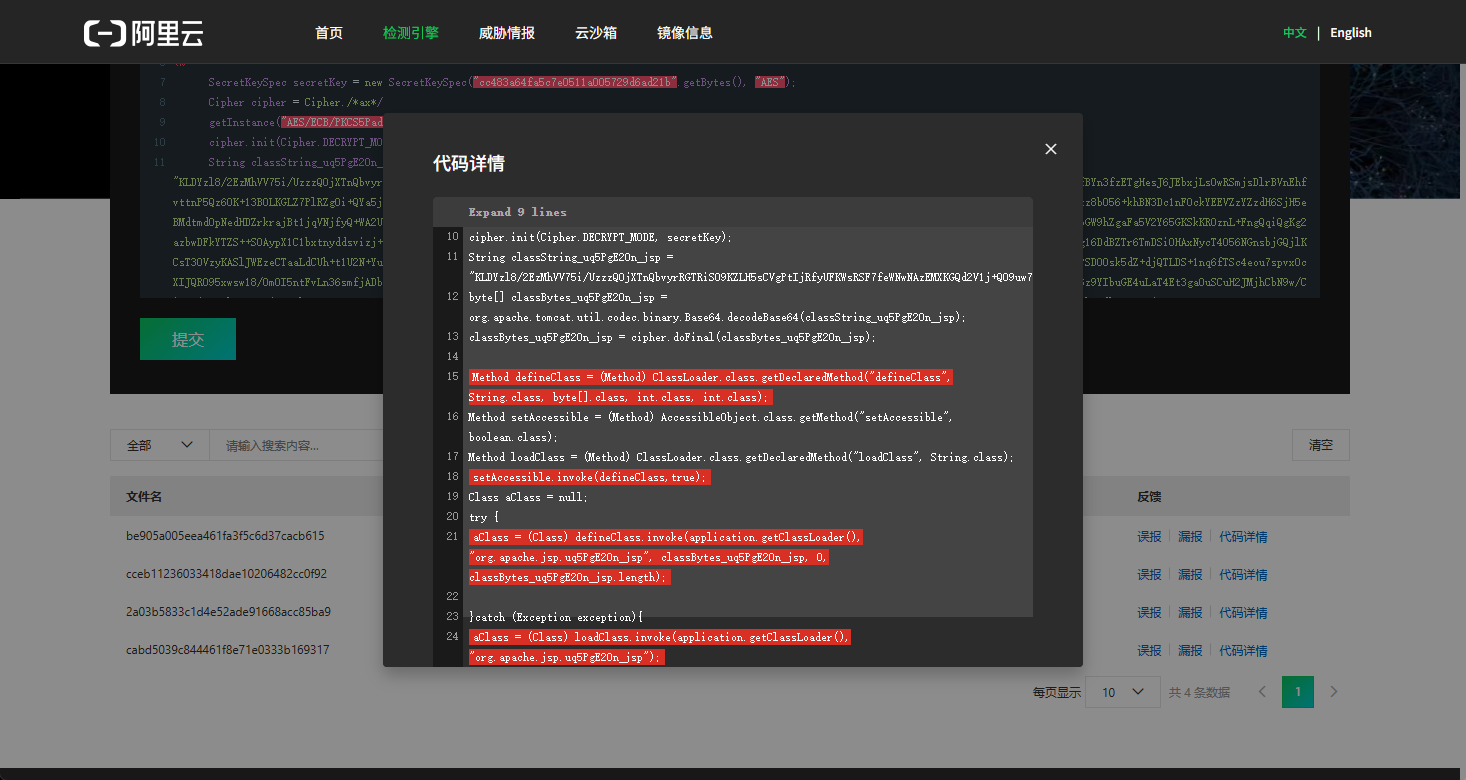Screen dimensions: 1466x780
Task: Click line 10 cipher.init code
Action: pos(601,237)
